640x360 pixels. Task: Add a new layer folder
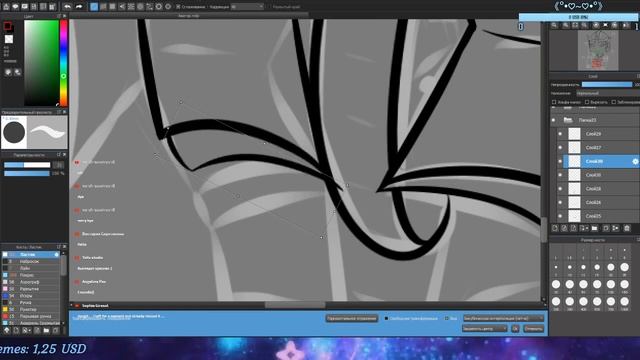pos(594,228)
